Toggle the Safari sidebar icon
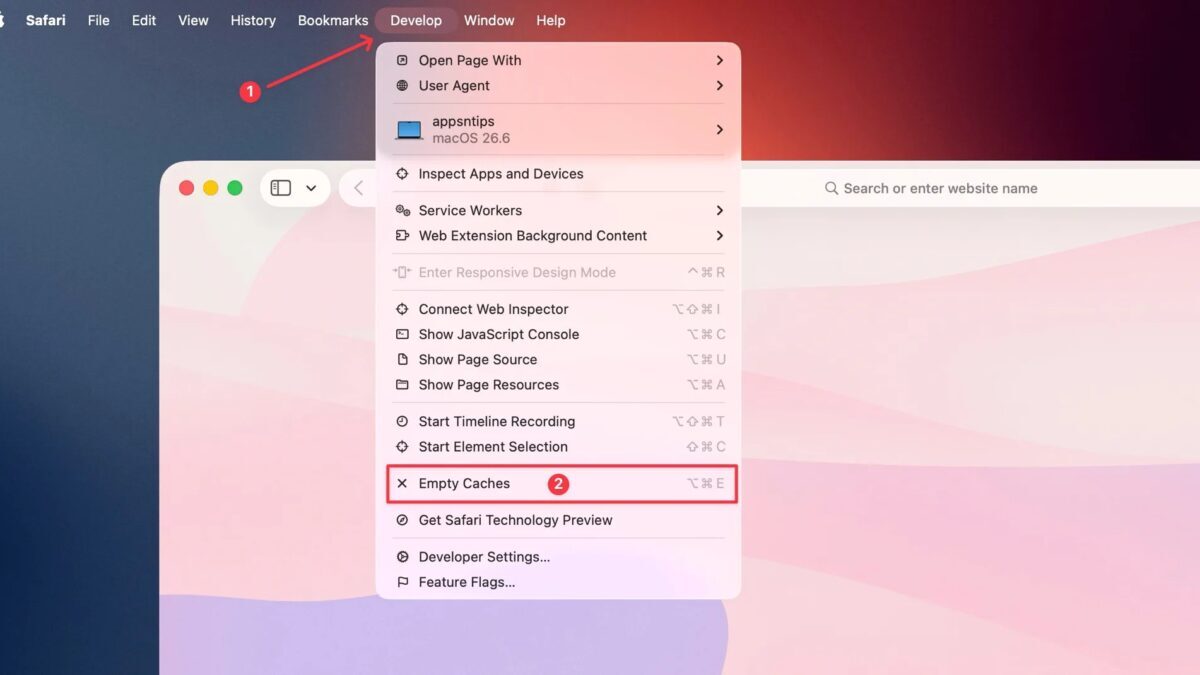 pyautogui.click(x=281, y=188)
